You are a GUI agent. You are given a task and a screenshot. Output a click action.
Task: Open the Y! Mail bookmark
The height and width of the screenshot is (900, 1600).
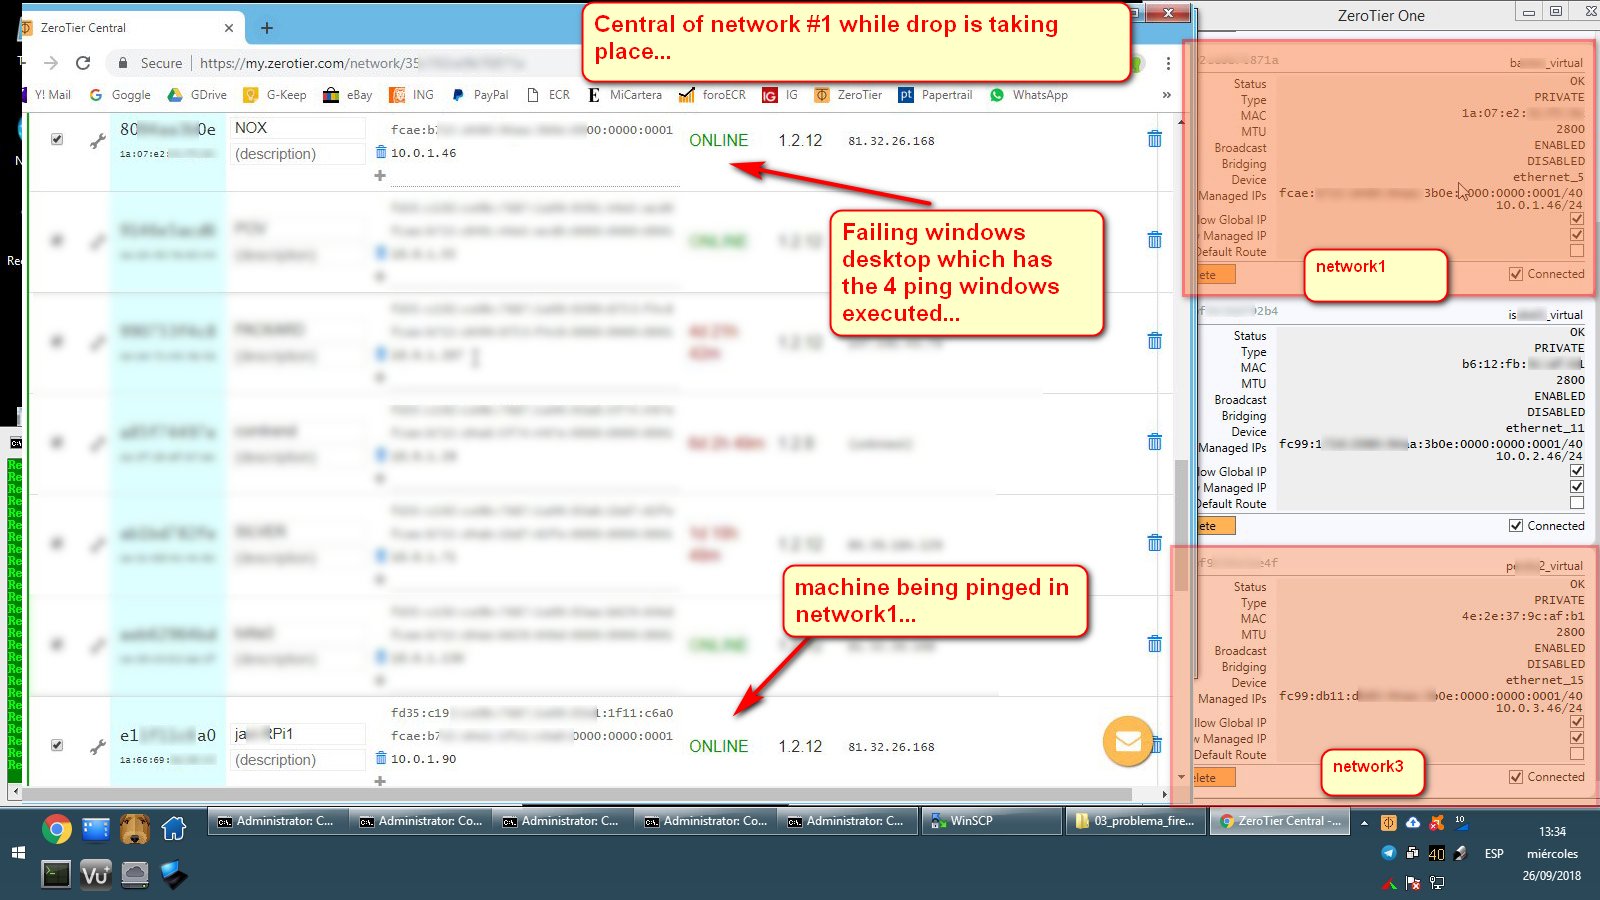(45, 95)
